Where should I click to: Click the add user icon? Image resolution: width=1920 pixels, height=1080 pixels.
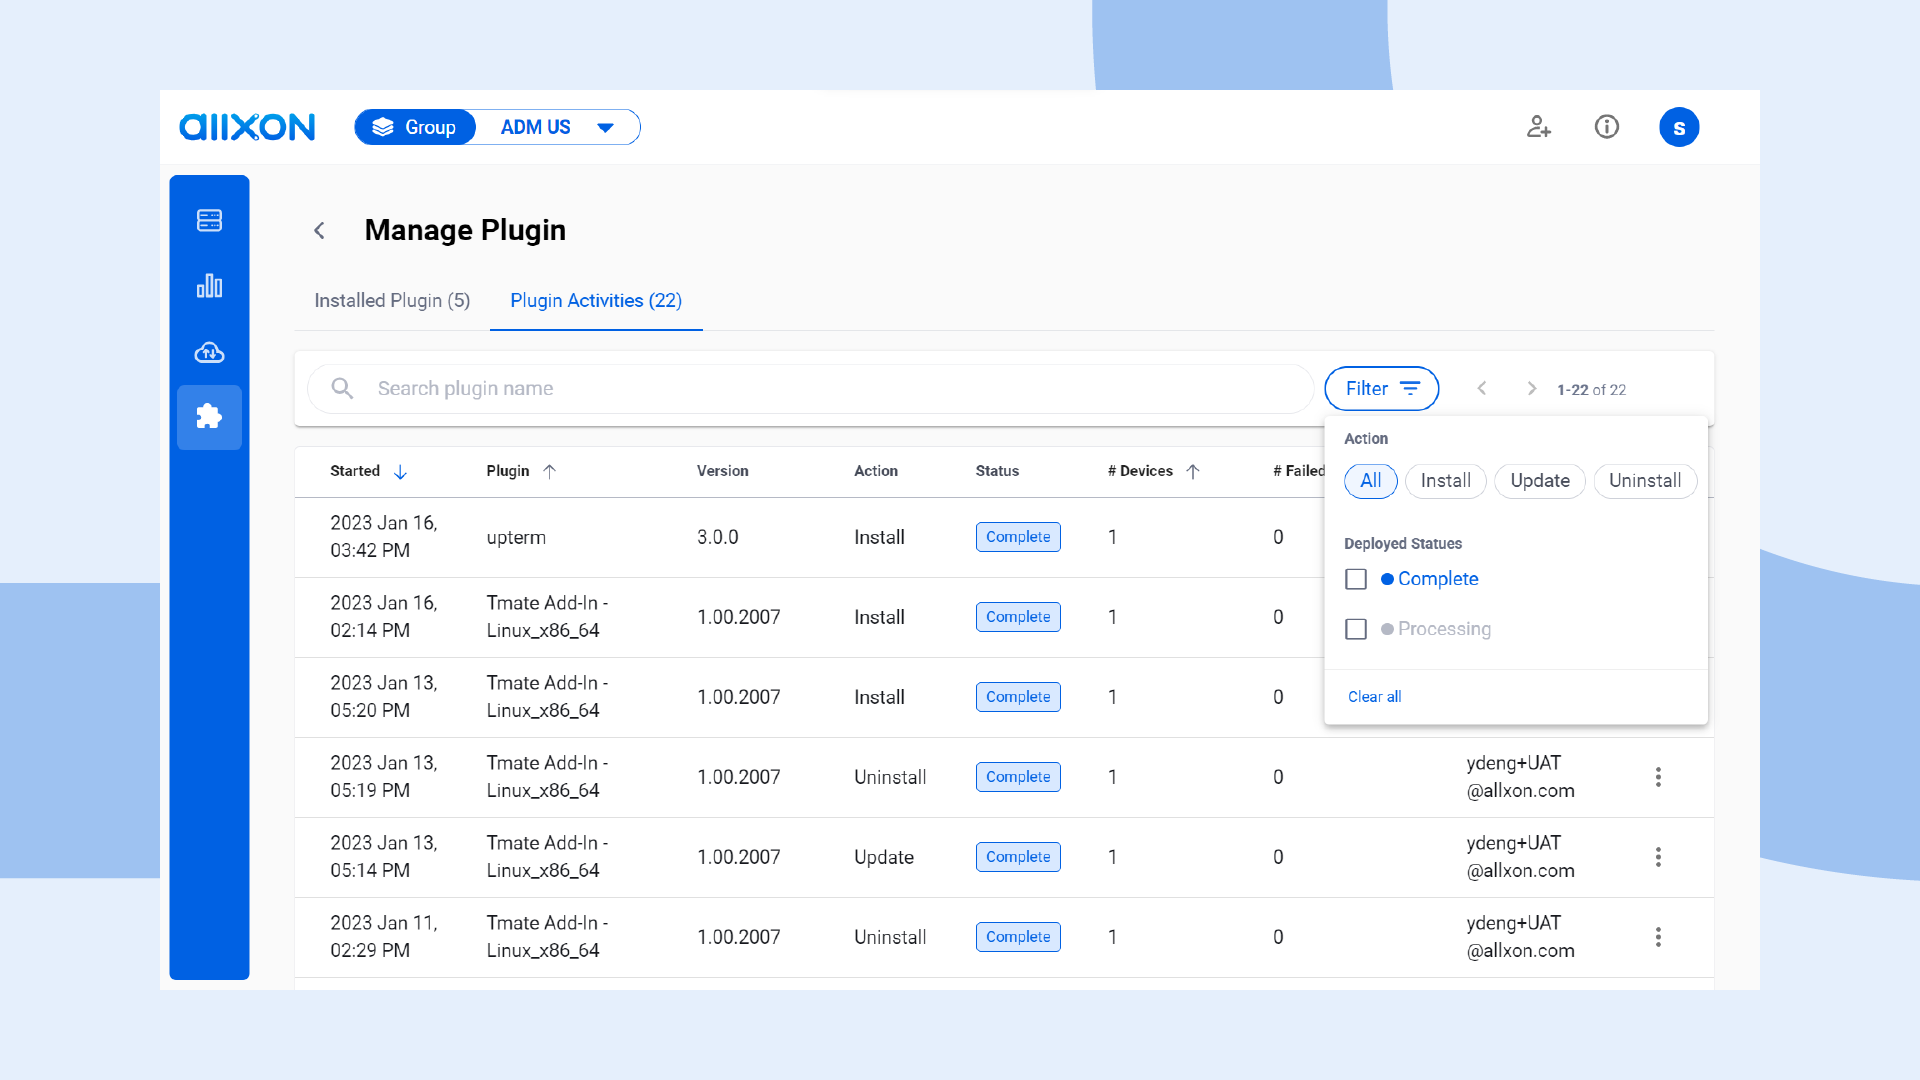1538,127
